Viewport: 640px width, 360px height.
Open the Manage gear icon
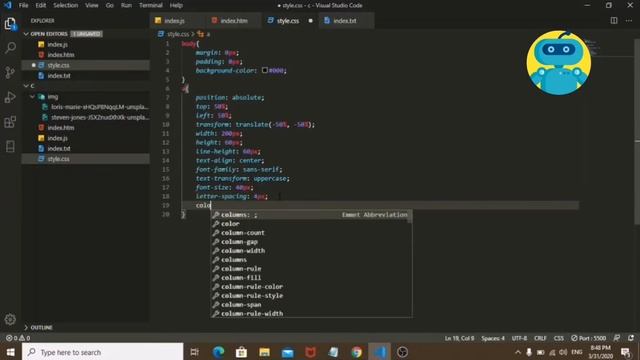point(10,319)
